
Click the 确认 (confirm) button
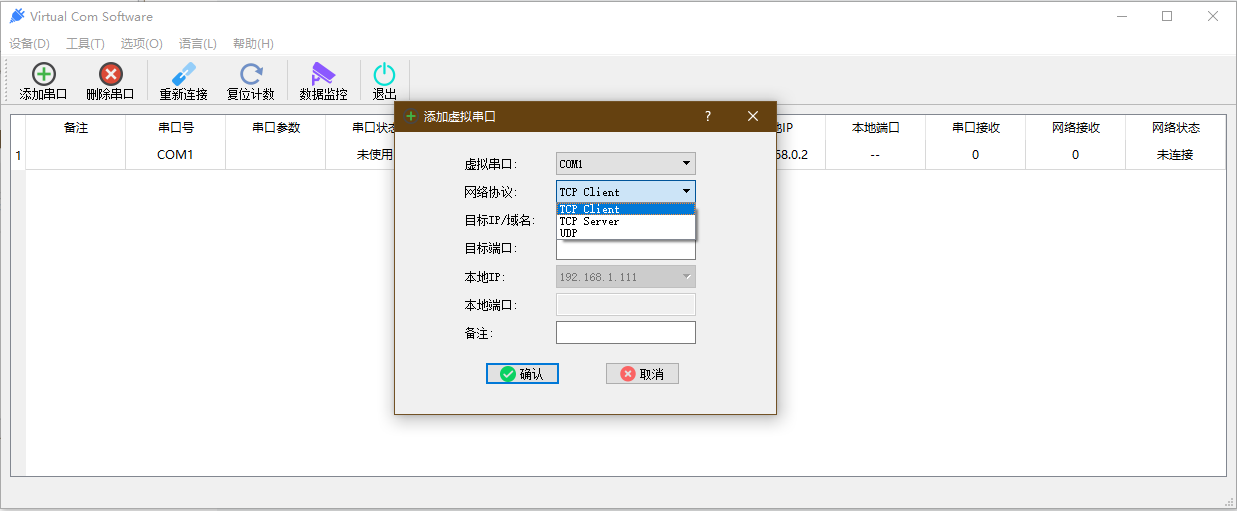pos(522,374)
